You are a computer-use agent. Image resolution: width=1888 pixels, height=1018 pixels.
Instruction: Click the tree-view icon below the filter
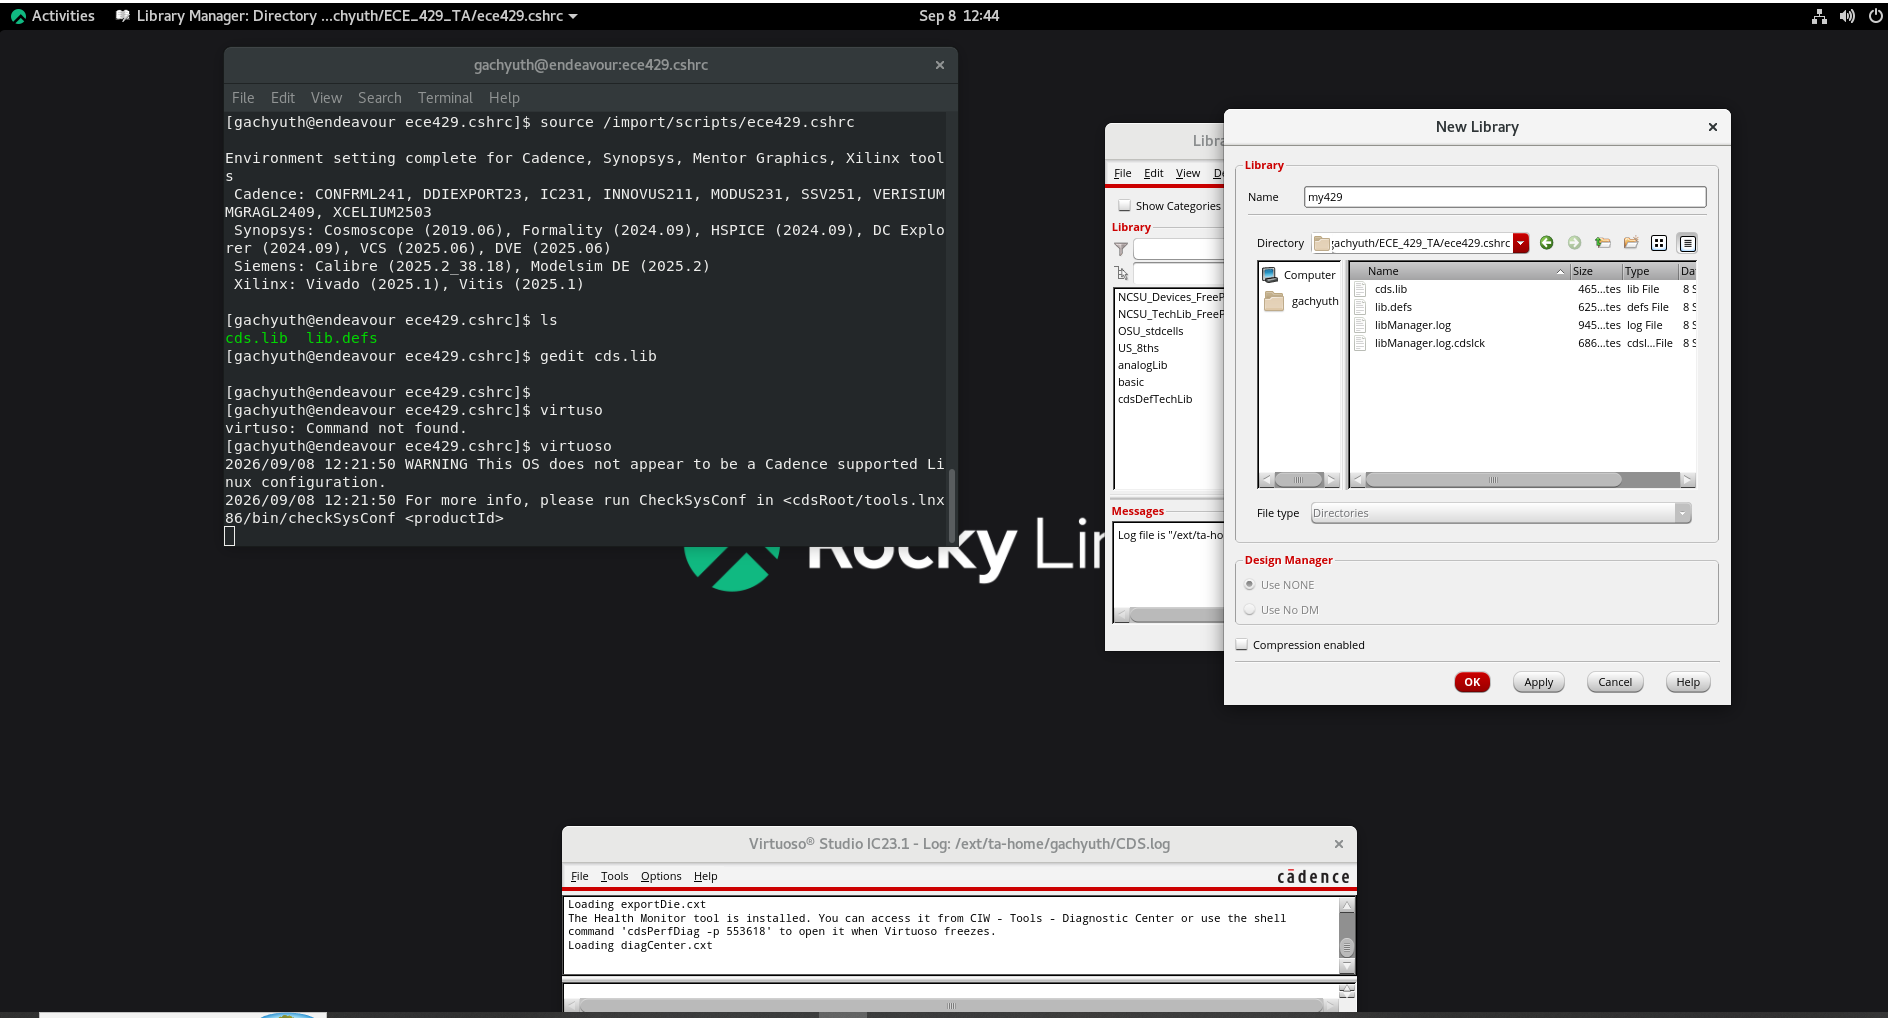click(1121, 273)
